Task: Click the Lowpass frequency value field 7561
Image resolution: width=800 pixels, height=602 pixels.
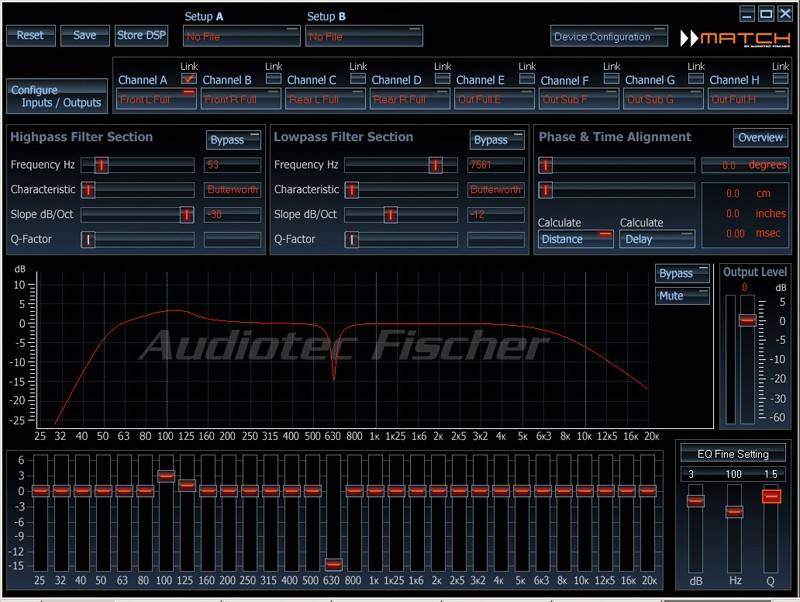Action: 495,165
